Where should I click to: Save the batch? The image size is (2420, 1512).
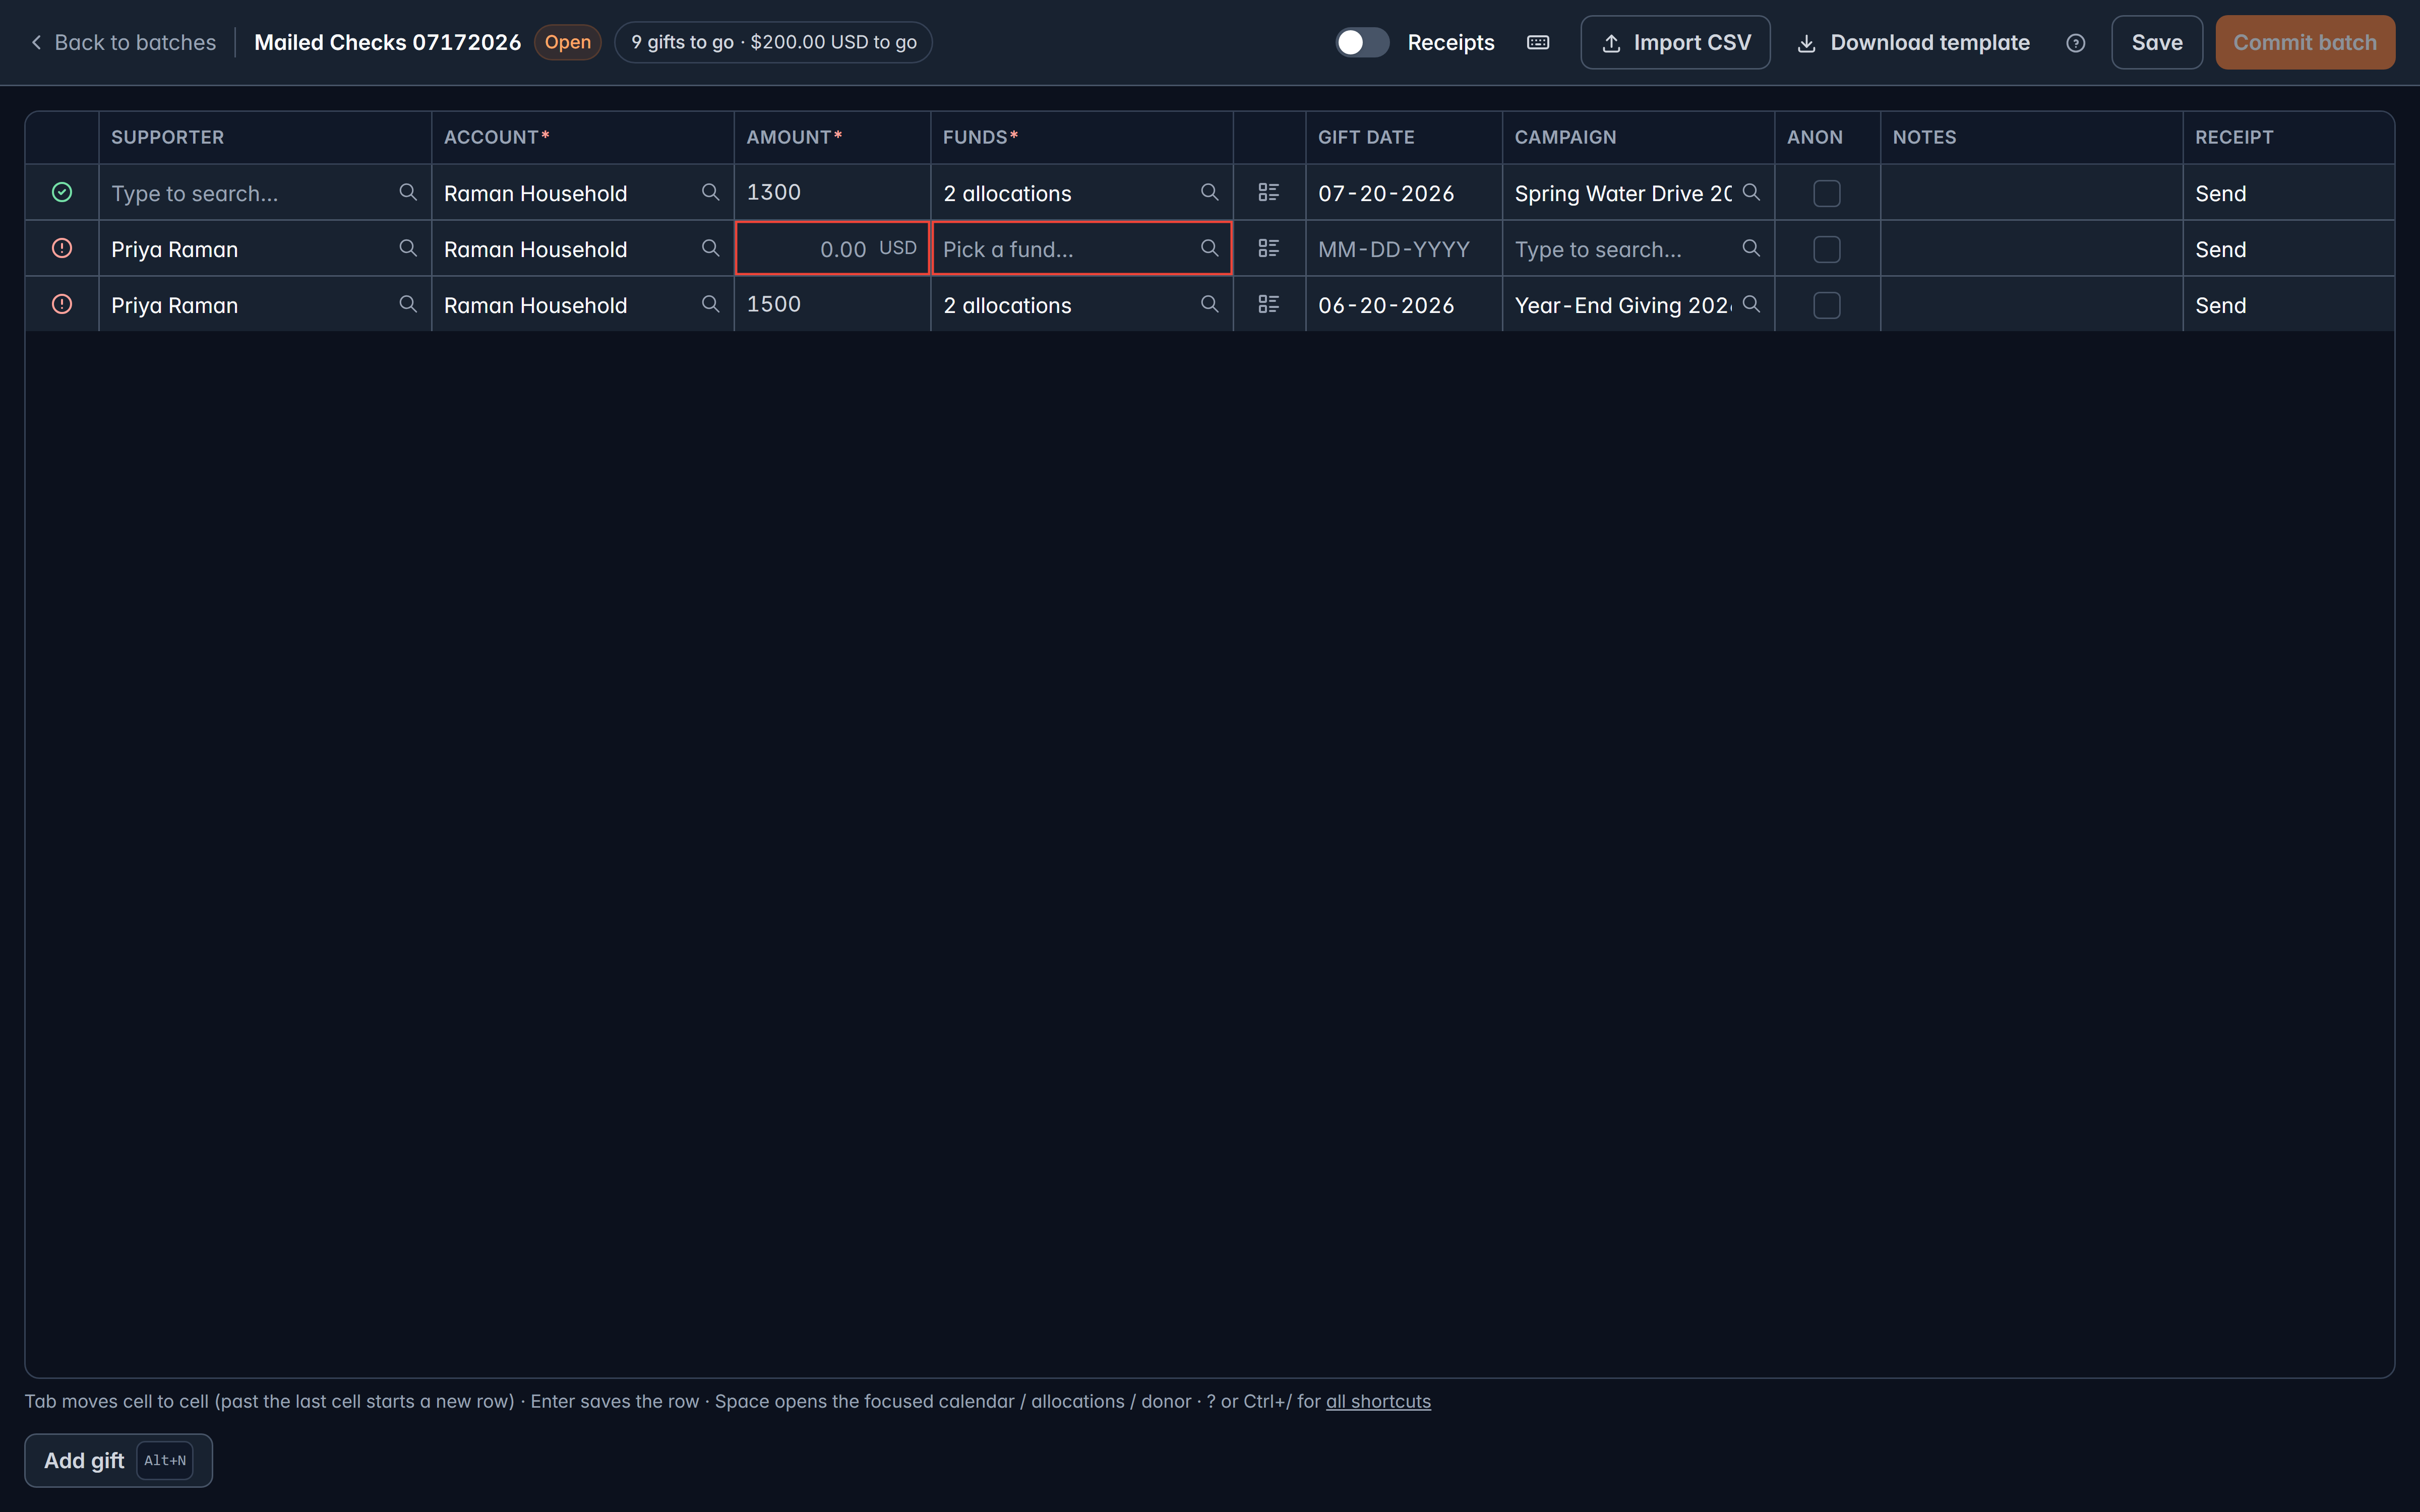coord(2157,42)
